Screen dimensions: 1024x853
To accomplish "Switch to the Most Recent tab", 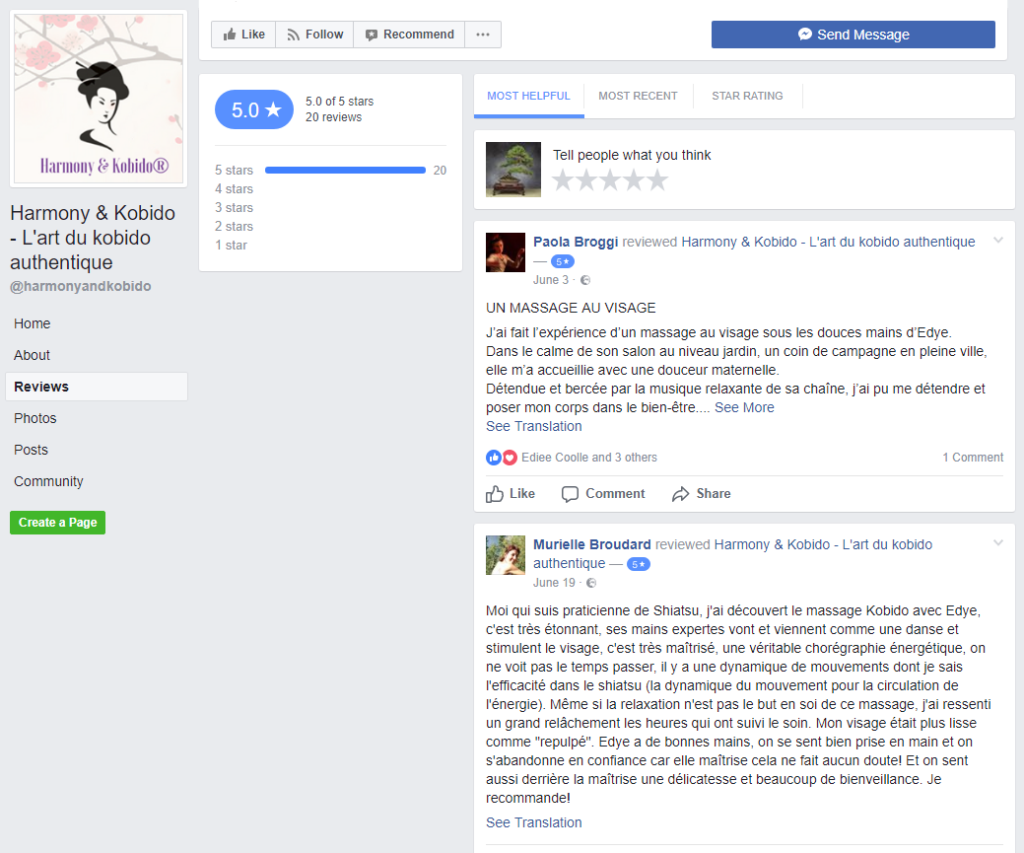I will (x=638, y=96).
